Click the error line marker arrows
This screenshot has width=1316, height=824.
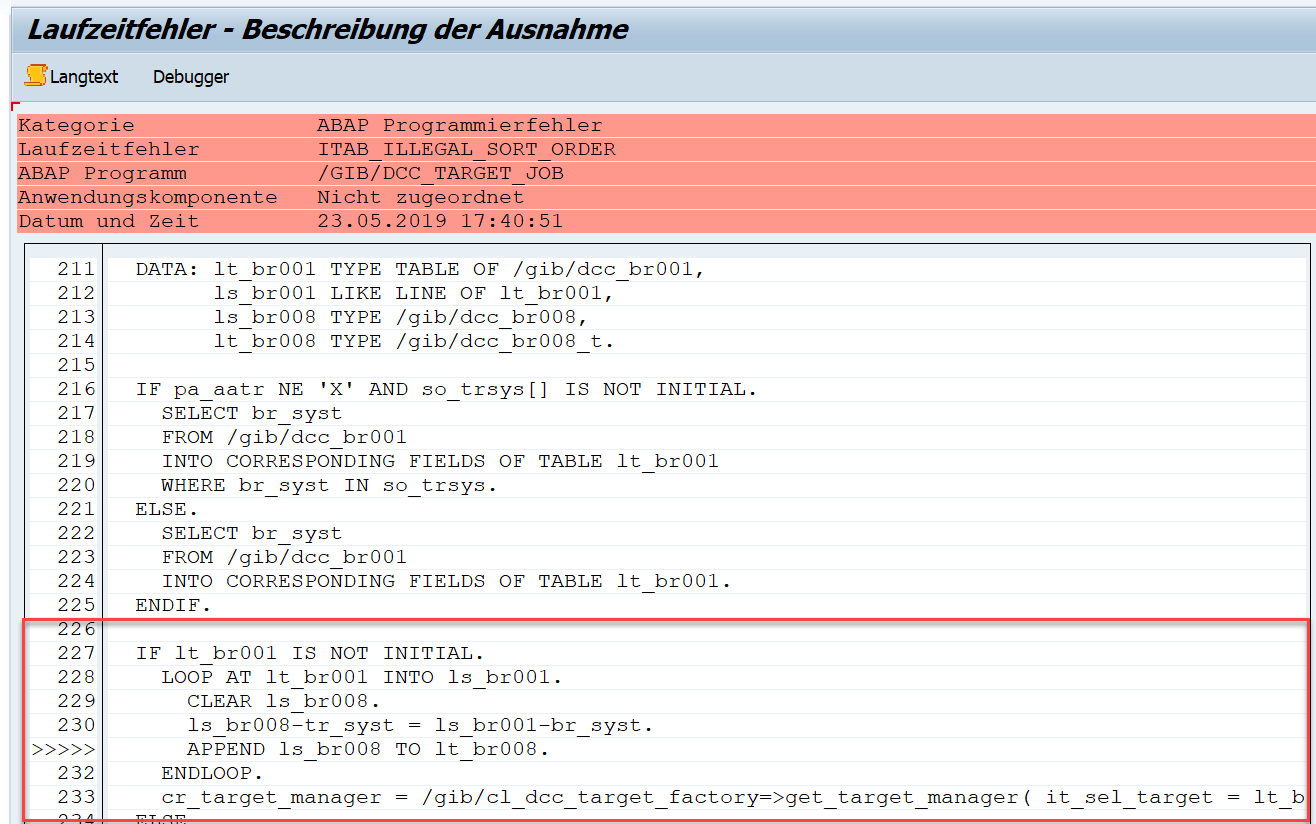[x=63, y=749]
